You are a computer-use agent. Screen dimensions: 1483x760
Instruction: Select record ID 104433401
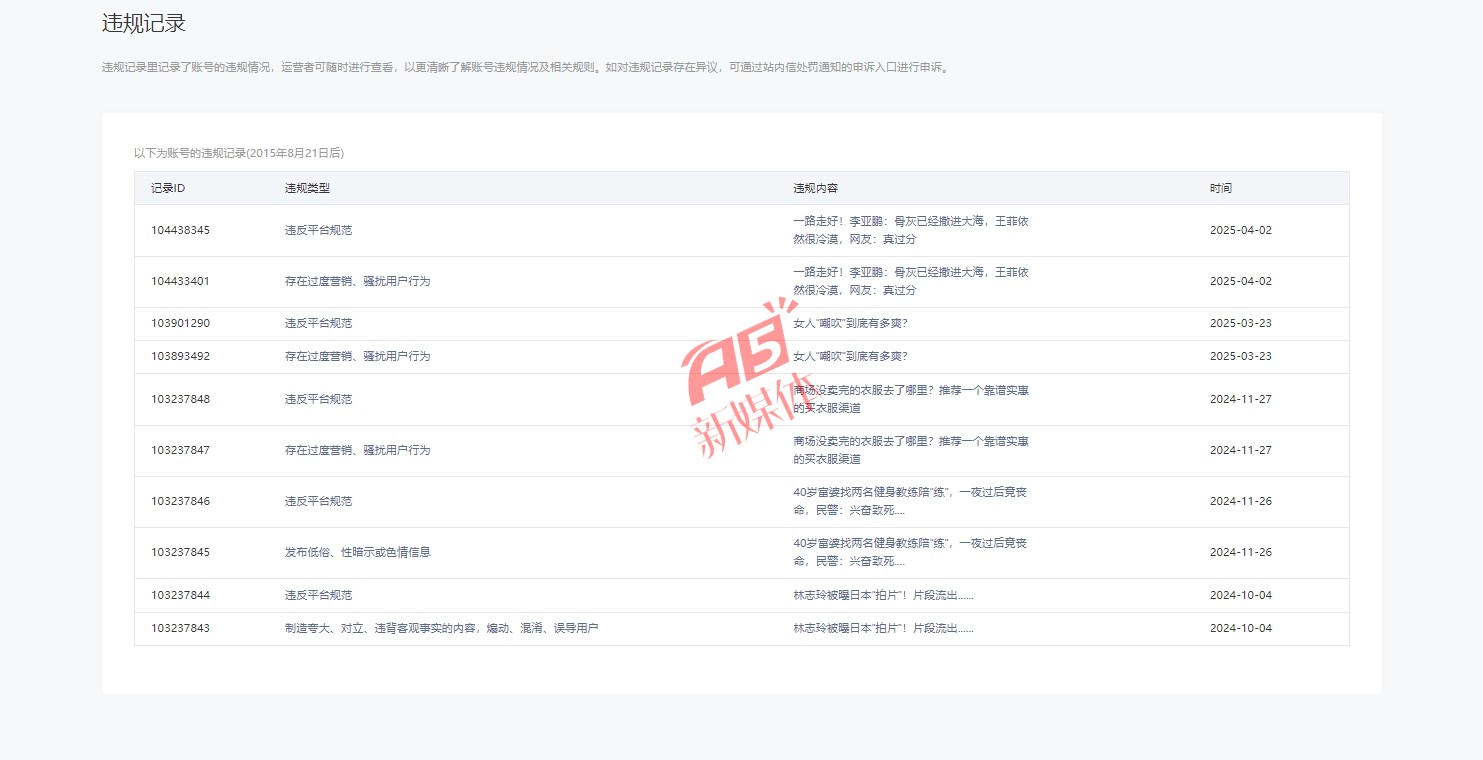(x=181, y=281)
